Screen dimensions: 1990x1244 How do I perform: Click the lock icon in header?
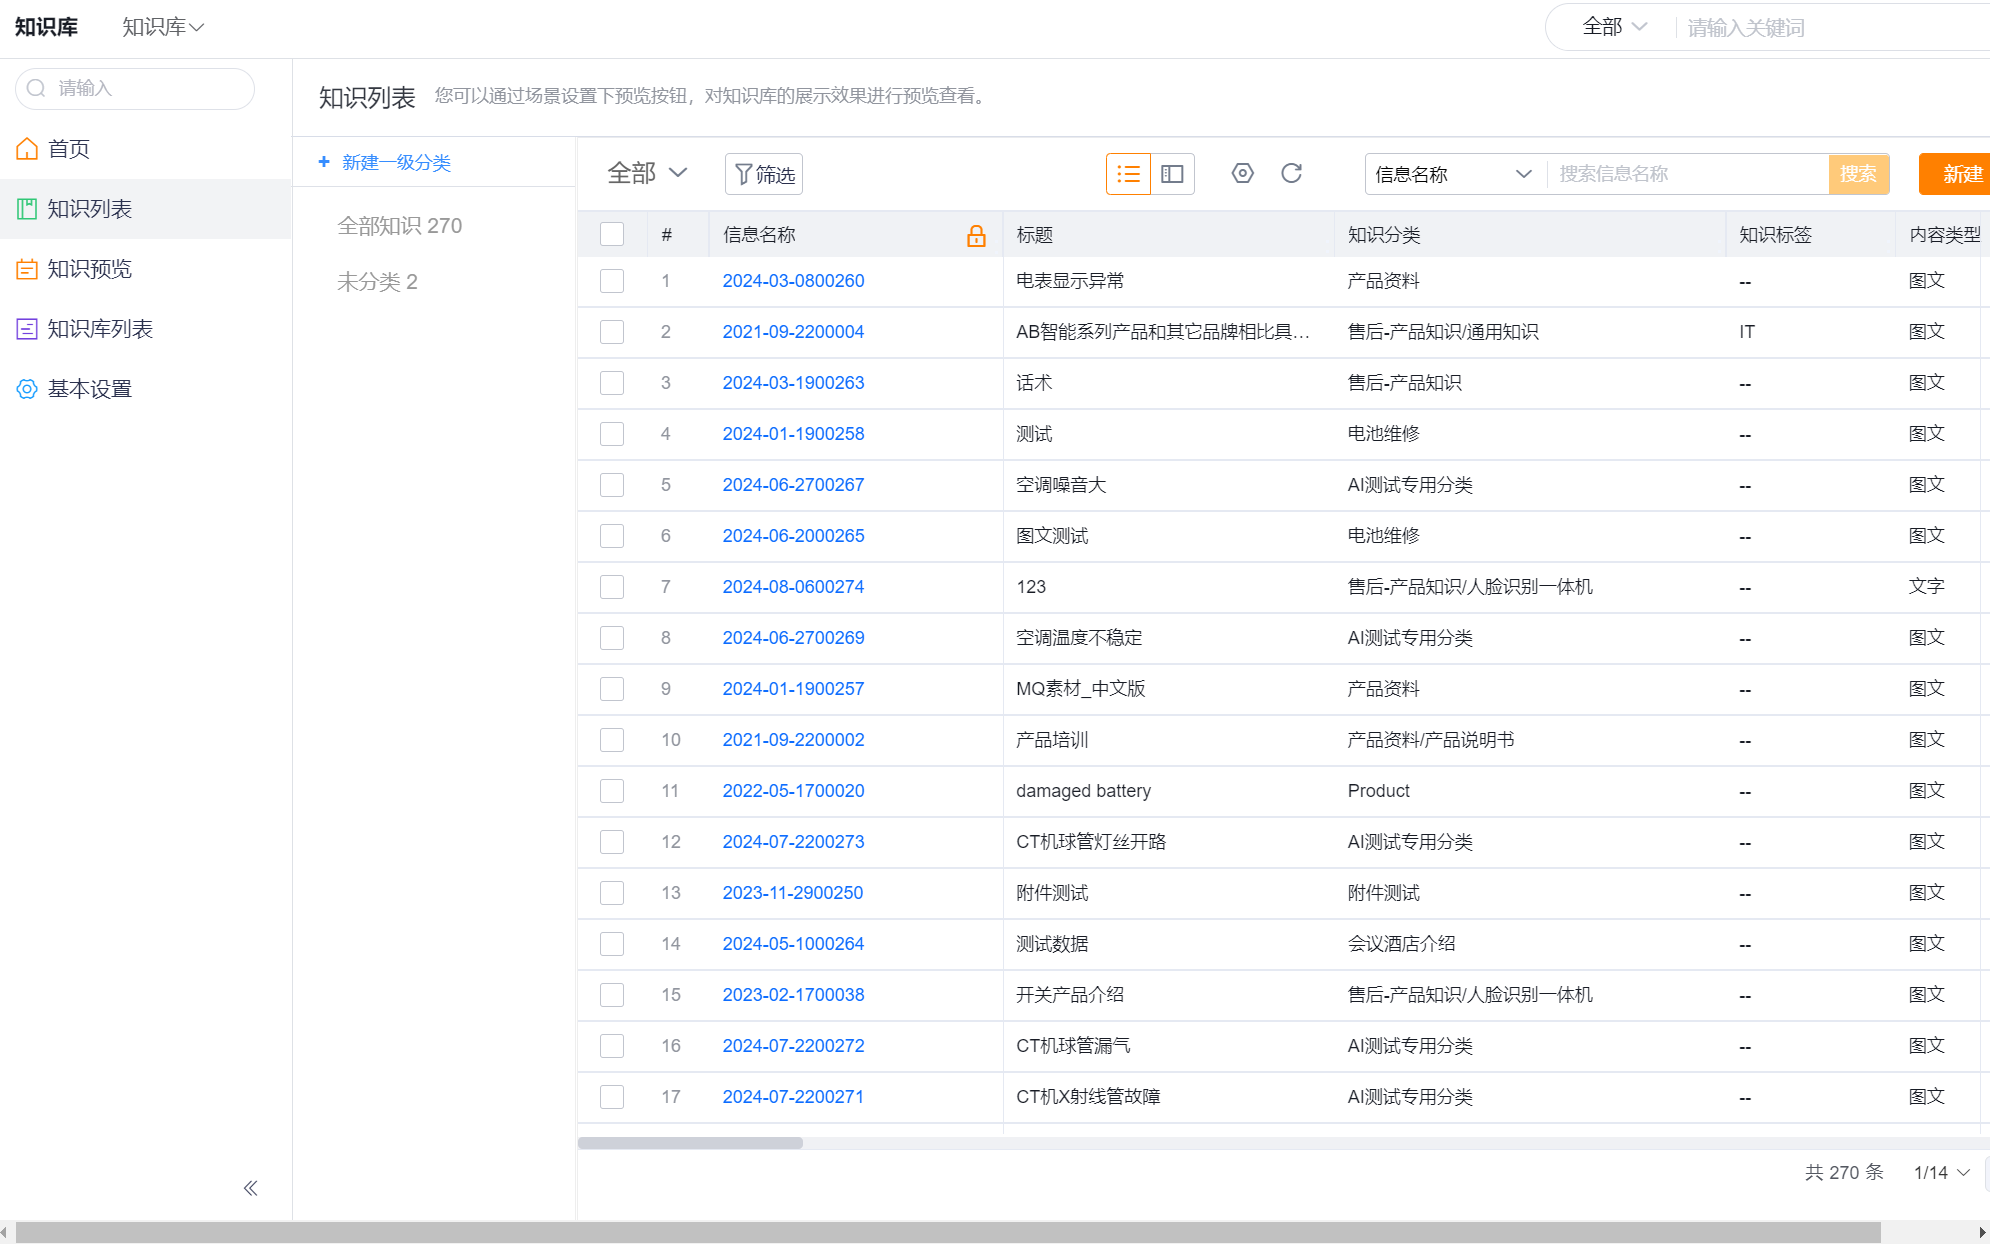(x=976, y=235)
